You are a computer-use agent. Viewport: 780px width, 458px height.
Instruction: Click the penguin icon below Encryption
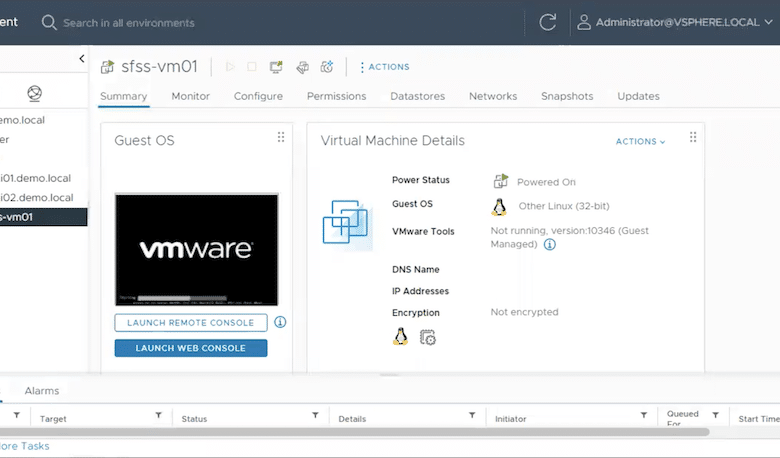400,337
